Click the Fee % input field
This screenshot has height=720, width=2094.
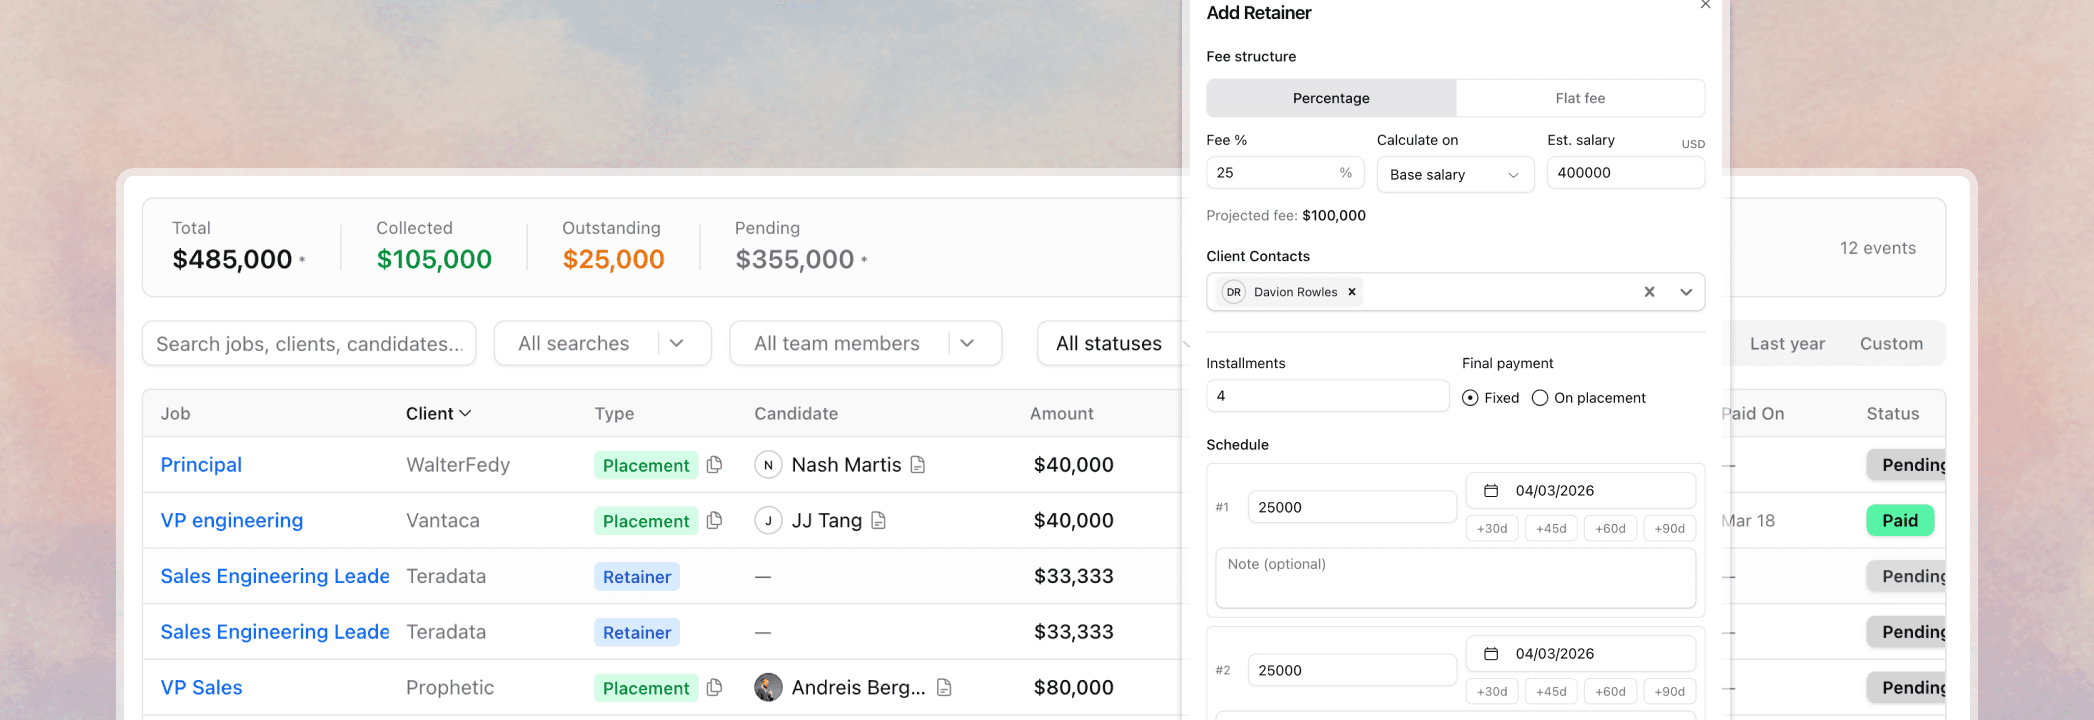(x=1285, y=173)
